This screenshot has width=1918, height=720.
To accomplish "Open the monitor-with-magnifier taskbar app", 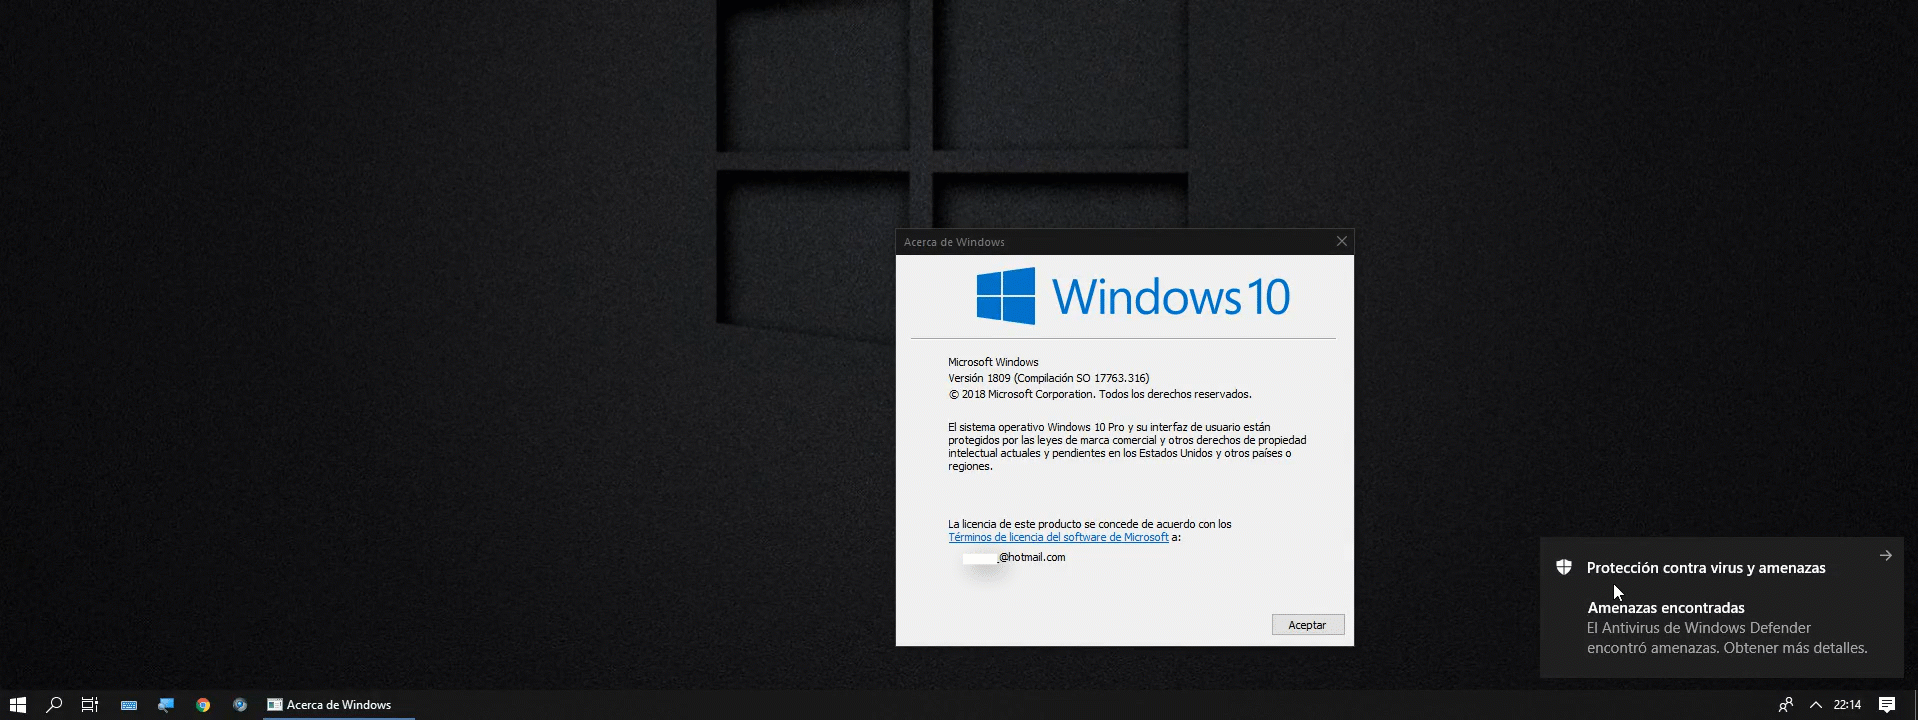I will [166, 705].
